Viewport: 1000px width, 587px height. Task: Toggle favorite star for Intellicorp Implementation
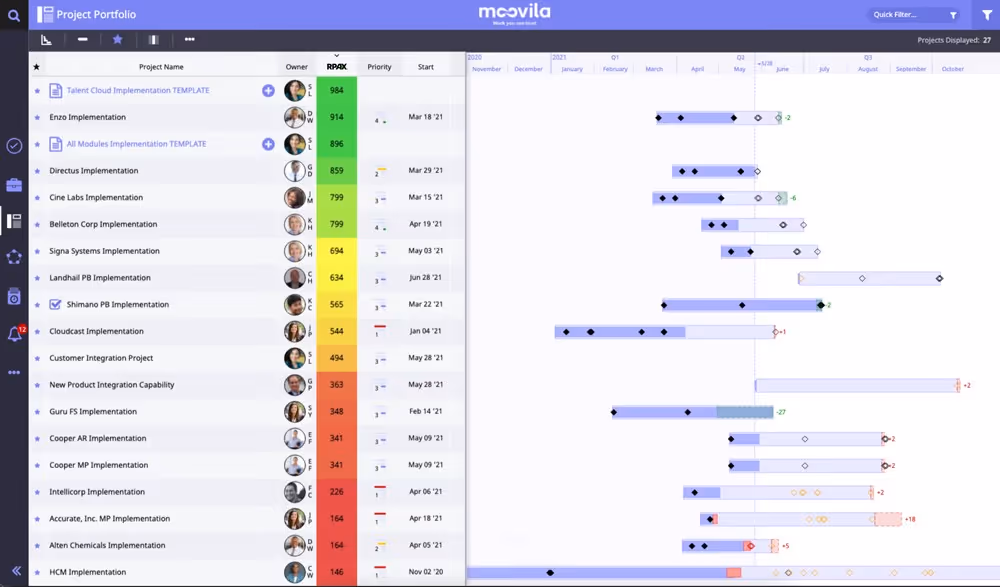click(37, 493)
